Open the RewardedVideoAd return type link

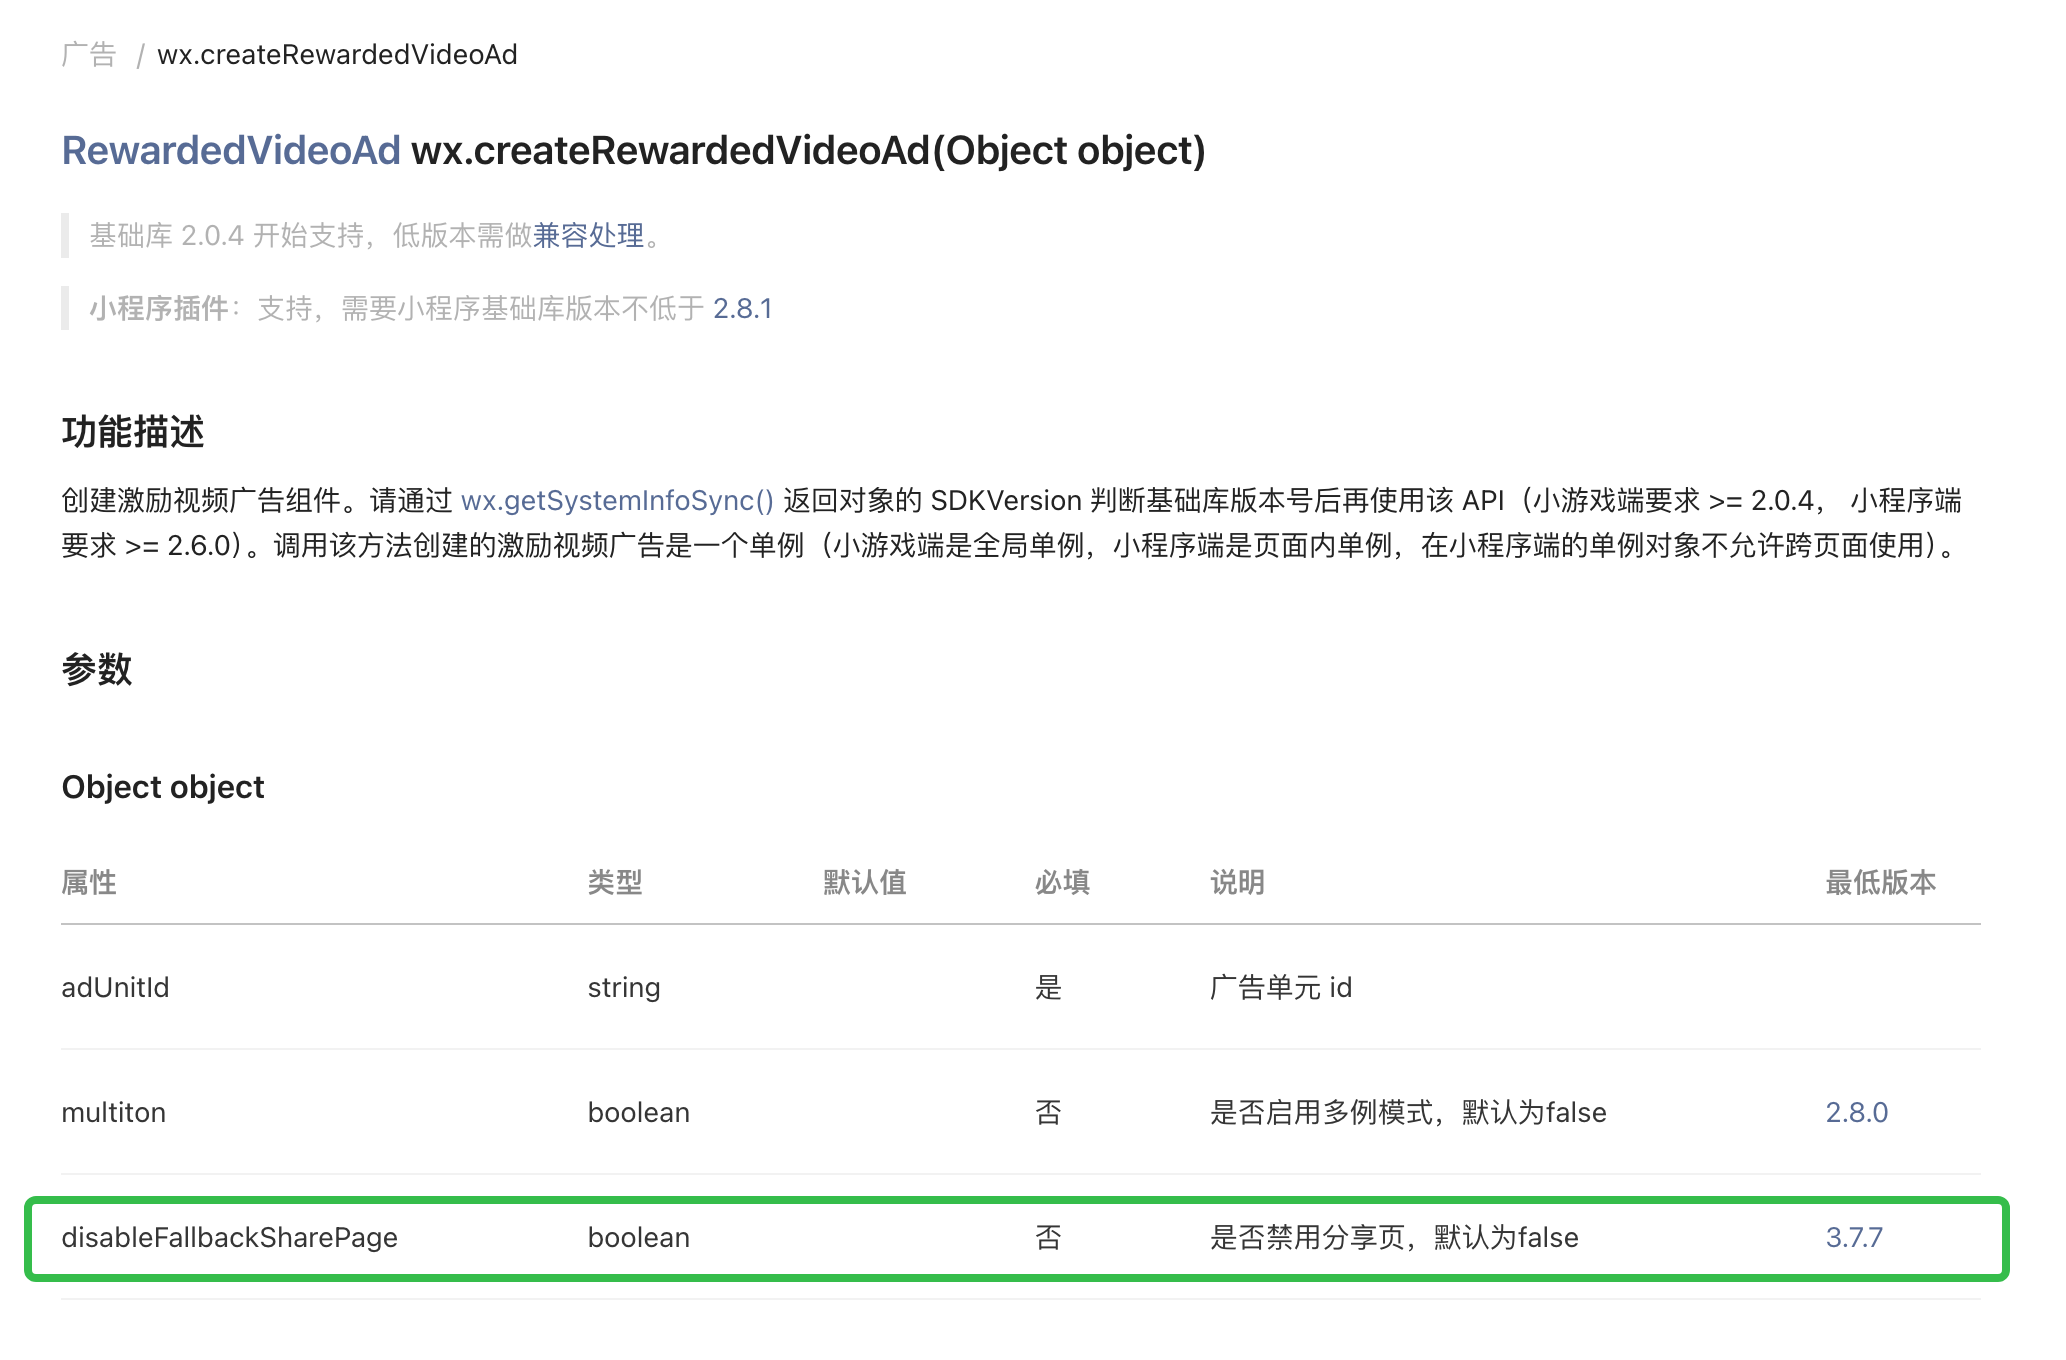pos(231,151)
